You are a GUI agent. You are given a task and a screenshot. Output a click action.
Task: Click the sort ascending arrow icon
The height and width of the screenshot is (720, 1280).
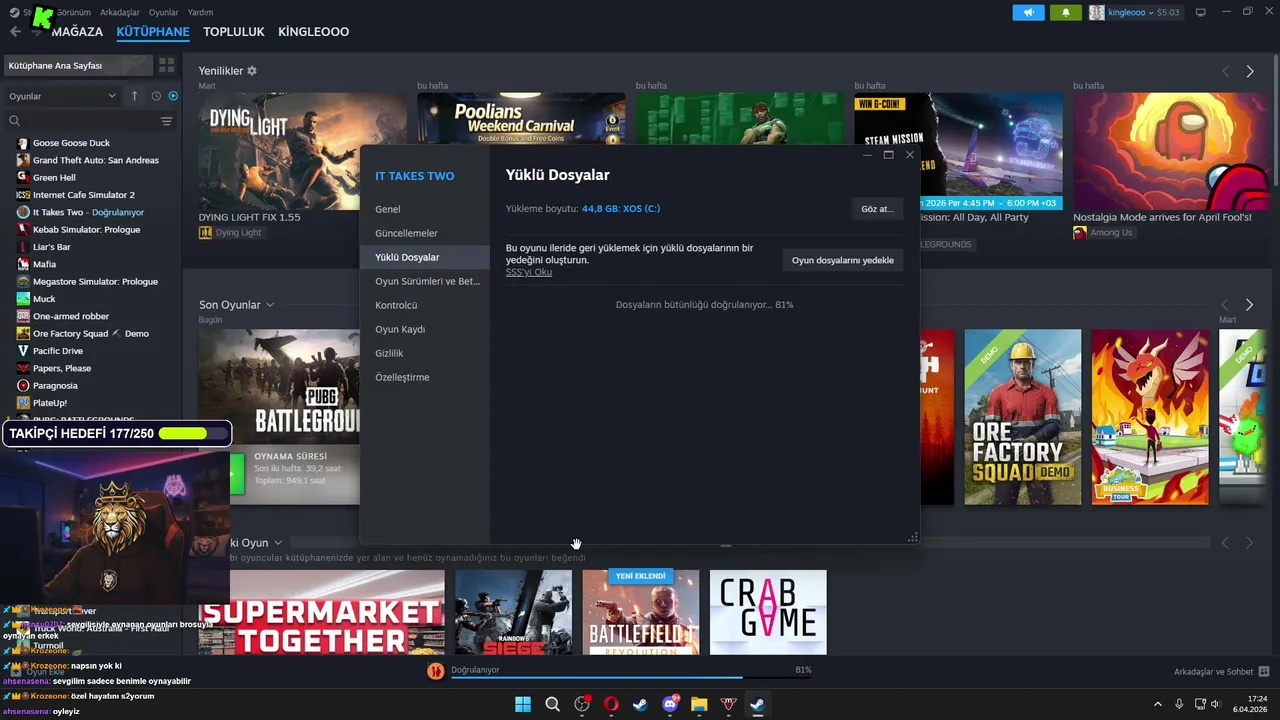(135, 96)
